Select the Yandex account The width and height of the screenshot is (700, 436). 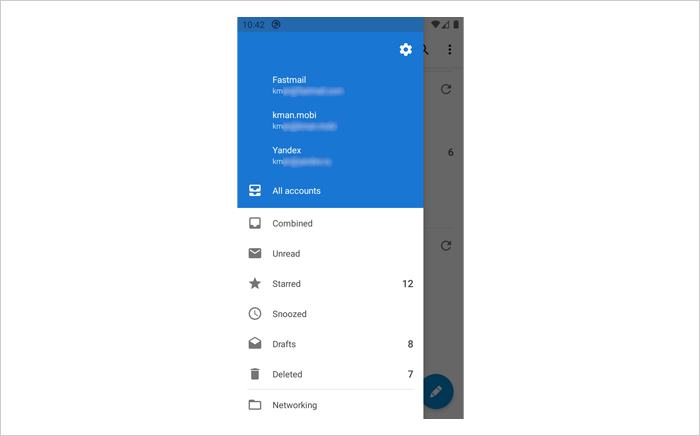[330, 155]
